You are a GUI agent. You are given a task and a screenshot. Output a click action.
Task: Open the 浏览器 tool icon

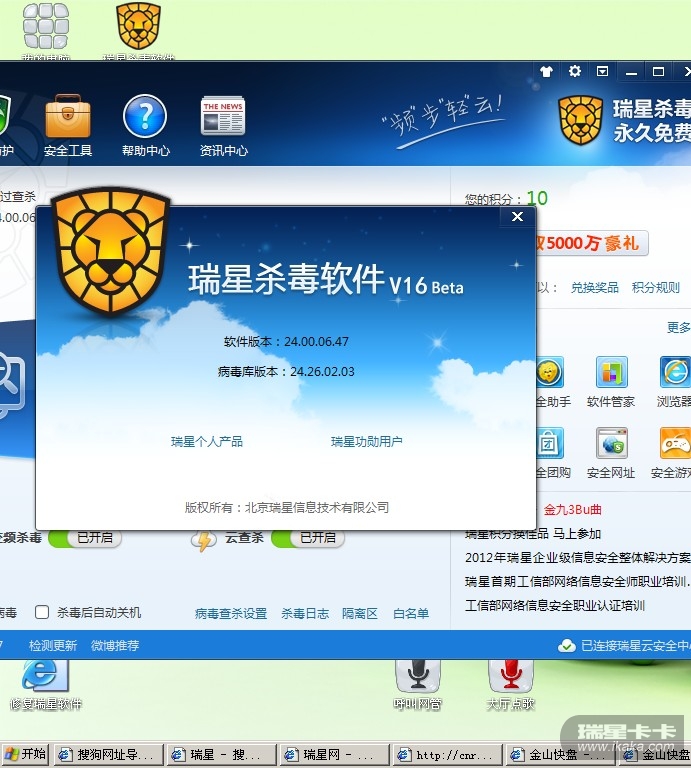(x=675, y=372)
